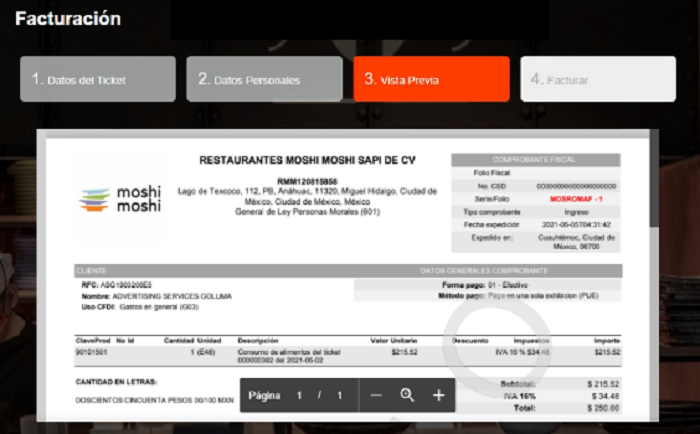Click the magnifier zoom reset icon
The width and height of the screenshot is (700, 434).
click(407, 395)
